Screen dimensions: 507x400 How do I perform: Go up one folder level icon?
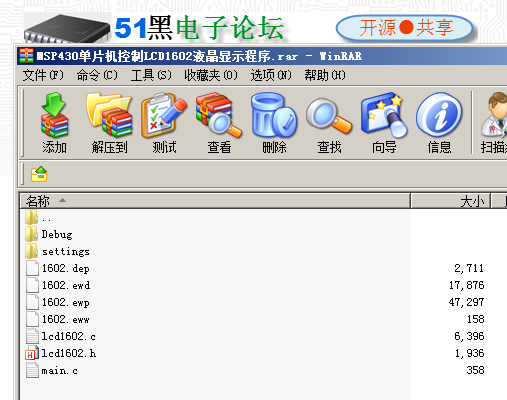(x=39, y=174)
